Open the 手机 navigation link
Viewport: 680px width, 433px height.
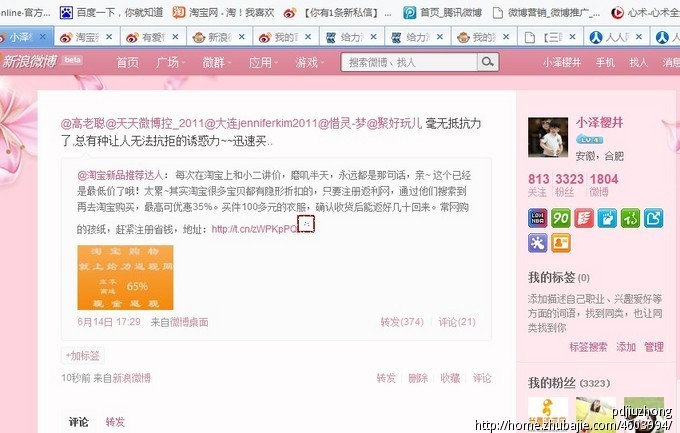(x=605, y=62)
